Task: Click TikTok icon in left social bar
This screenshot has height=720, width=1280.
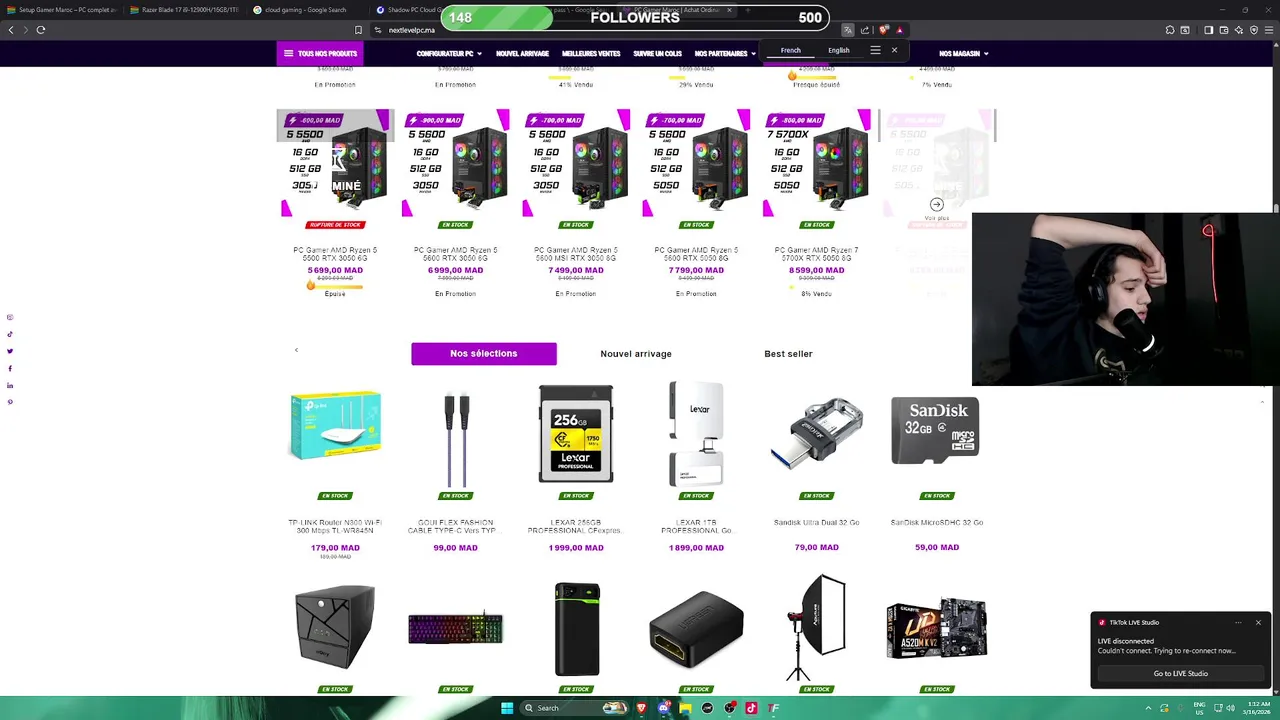Action: point(10,334)
